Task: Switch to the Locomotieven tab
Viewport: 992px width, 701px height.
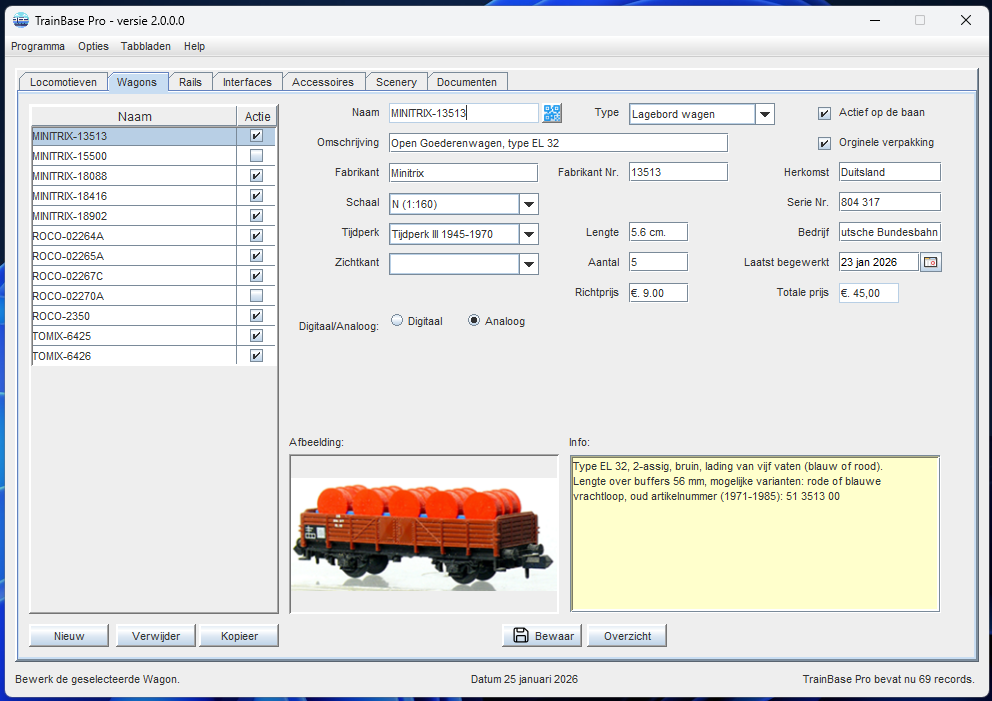Action: pos(63,82)
